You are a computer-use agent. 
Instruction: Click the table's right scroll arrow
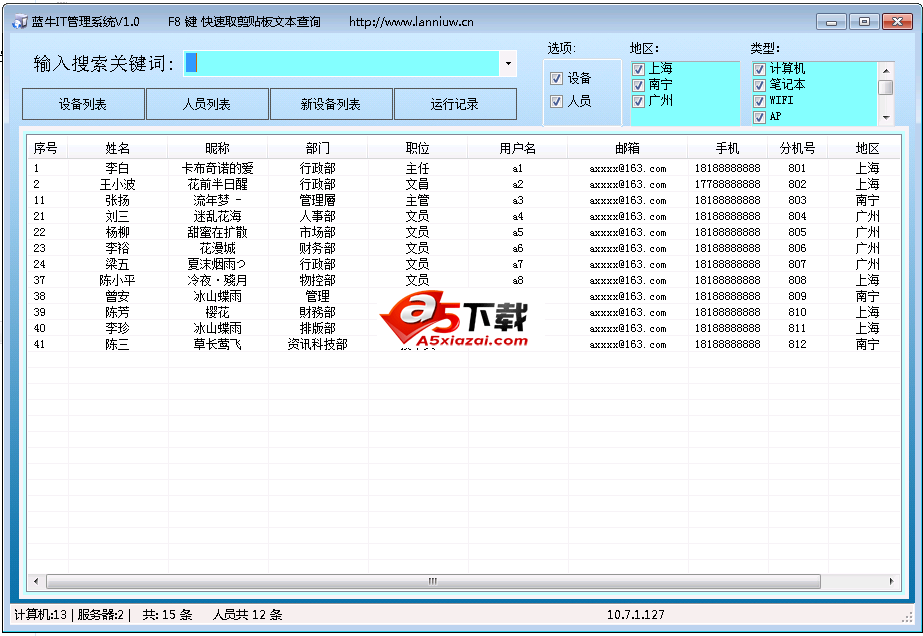[891, 582]
